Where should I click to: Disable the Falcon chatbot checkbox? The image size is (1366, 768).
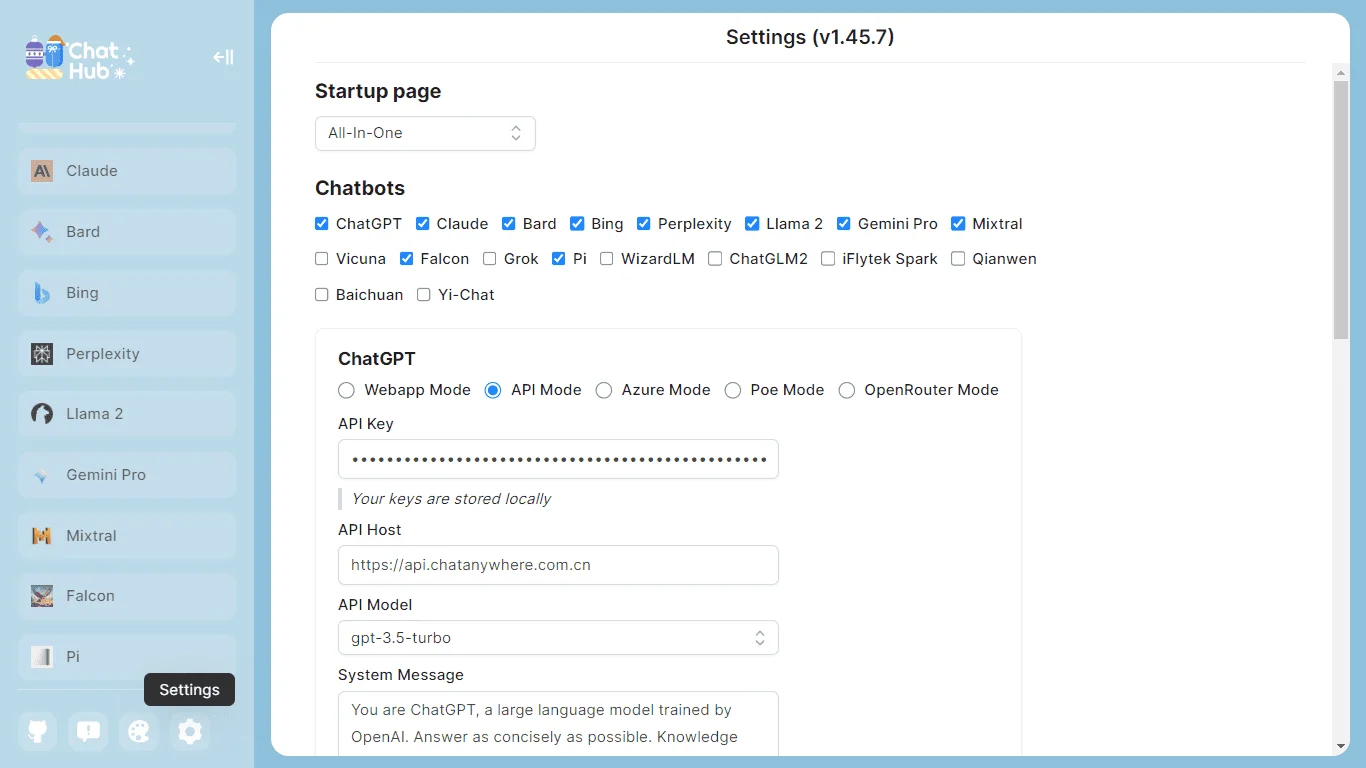coord(407,259)
